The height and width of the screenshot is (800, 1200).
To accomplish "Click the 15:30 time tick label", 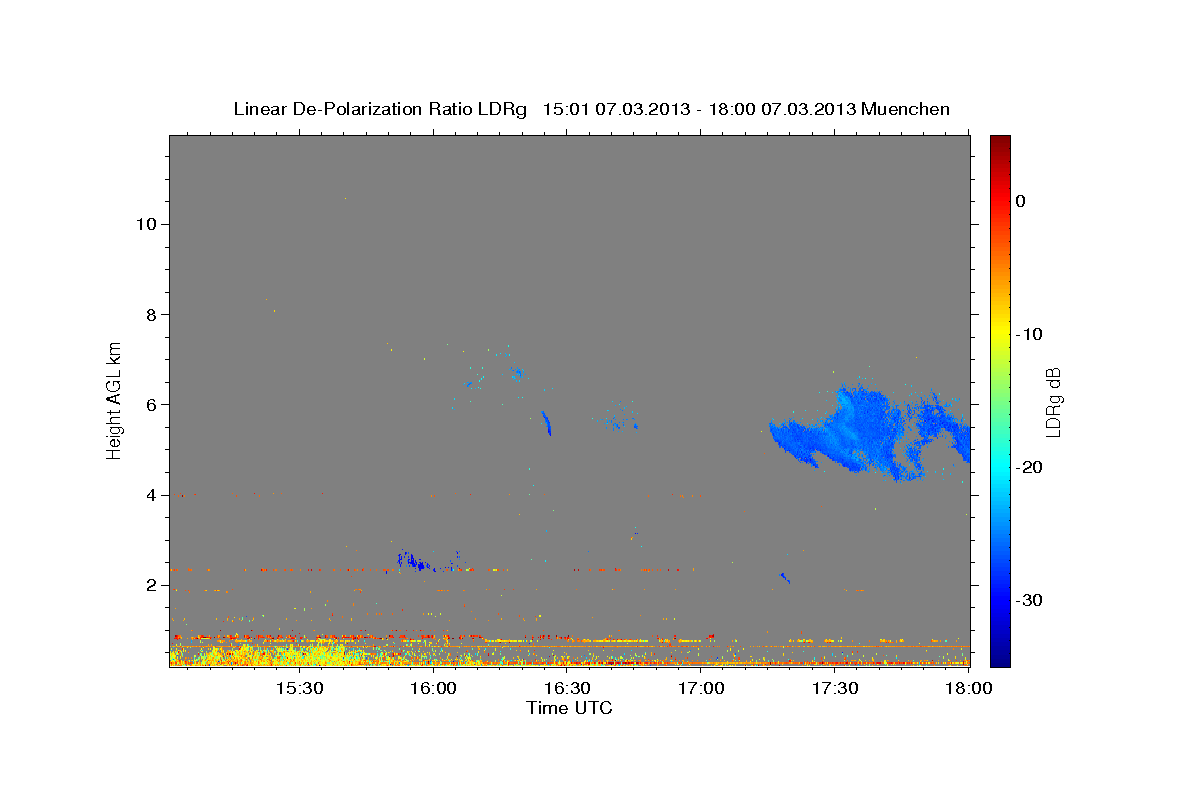I will coord(299,688).
